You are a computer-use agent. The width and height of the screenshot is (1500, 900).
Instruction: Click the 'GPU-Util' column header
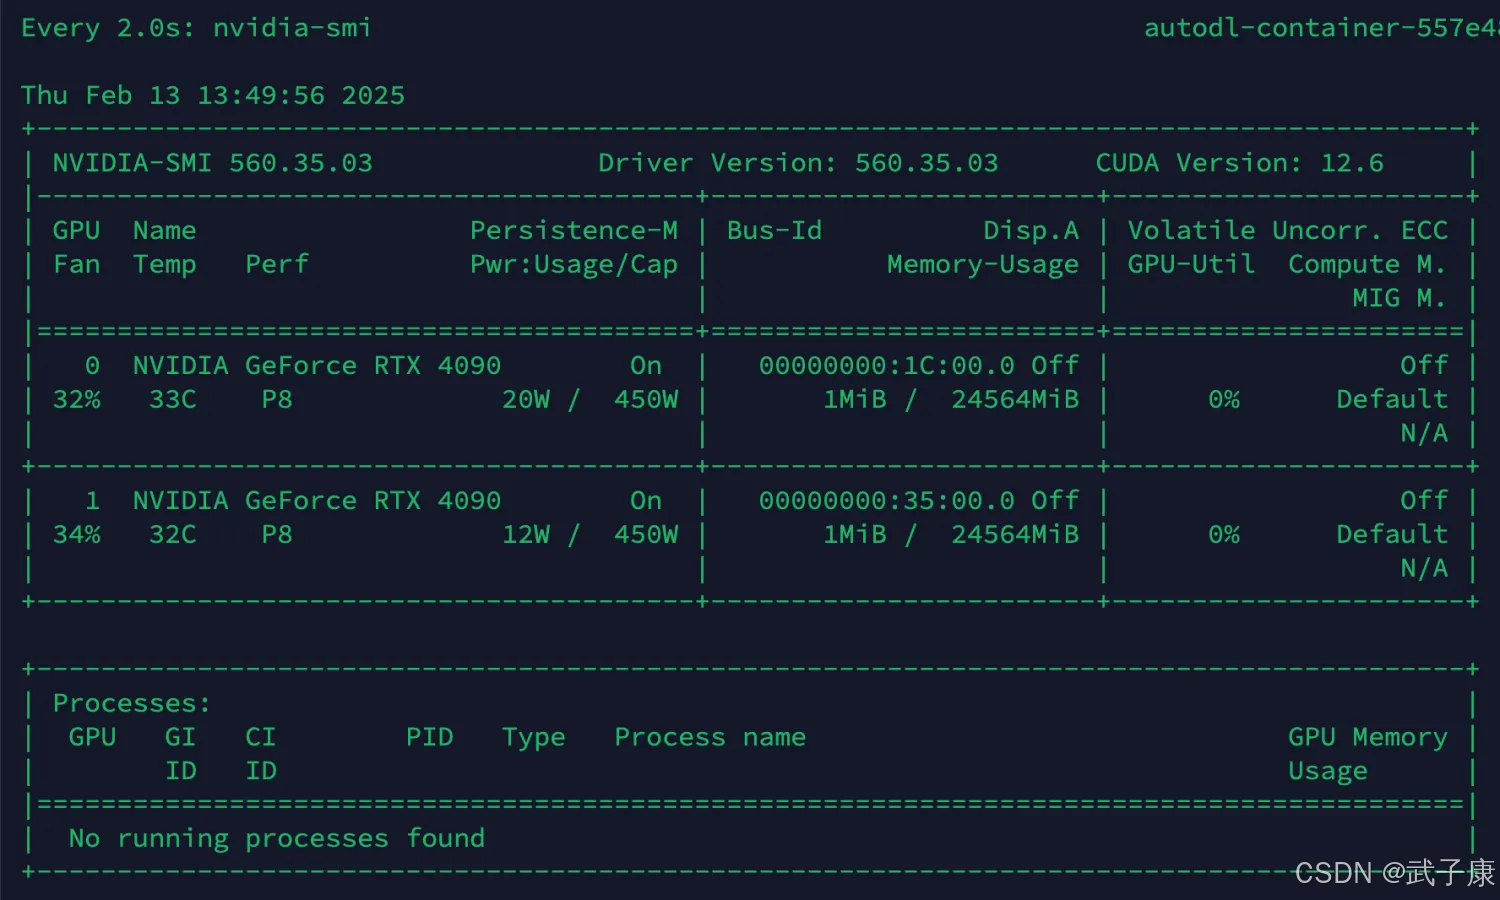[1191, 265]
